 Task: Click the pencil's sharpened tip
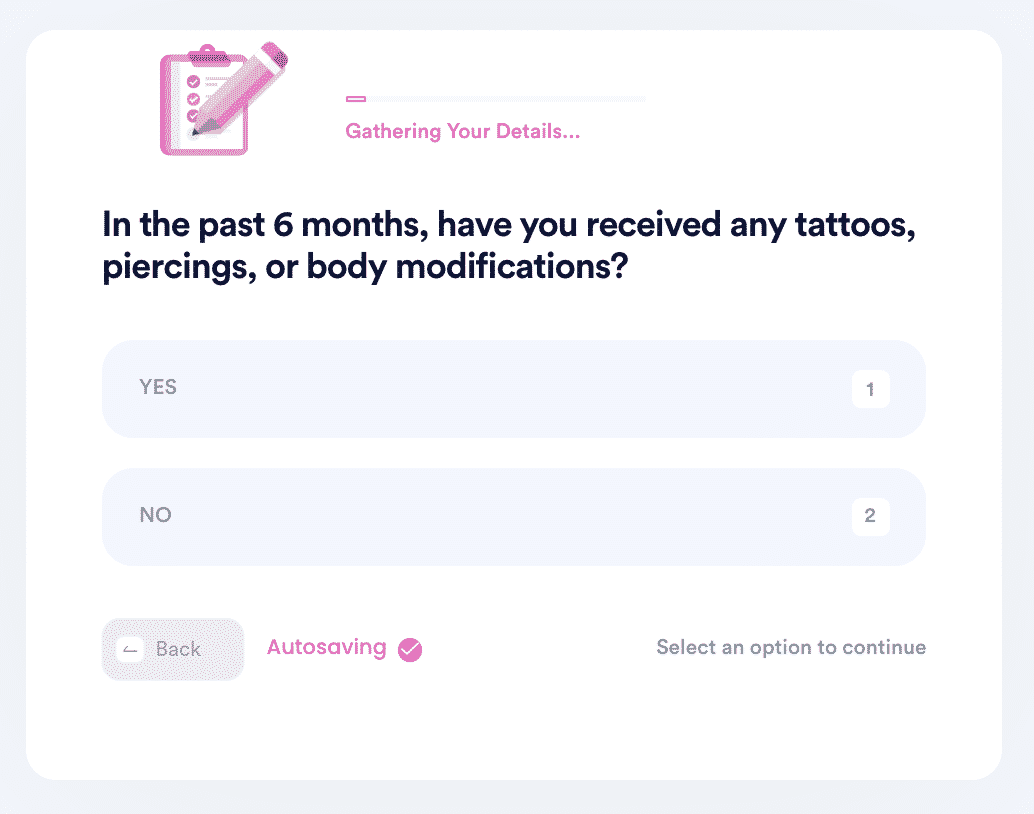pos(197,130)
